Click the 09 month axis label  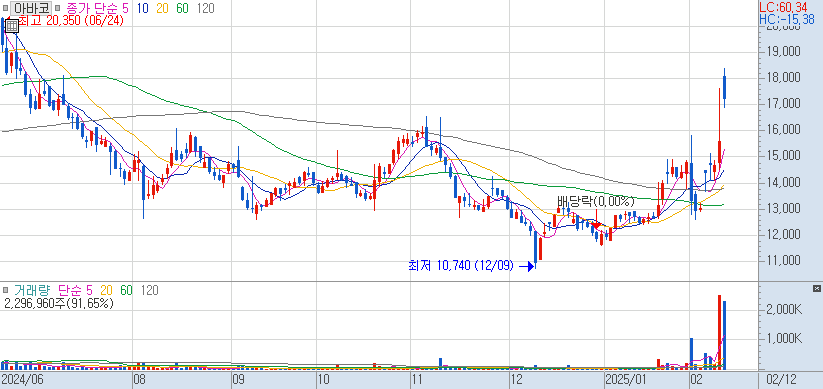click(x=238, y=380)
